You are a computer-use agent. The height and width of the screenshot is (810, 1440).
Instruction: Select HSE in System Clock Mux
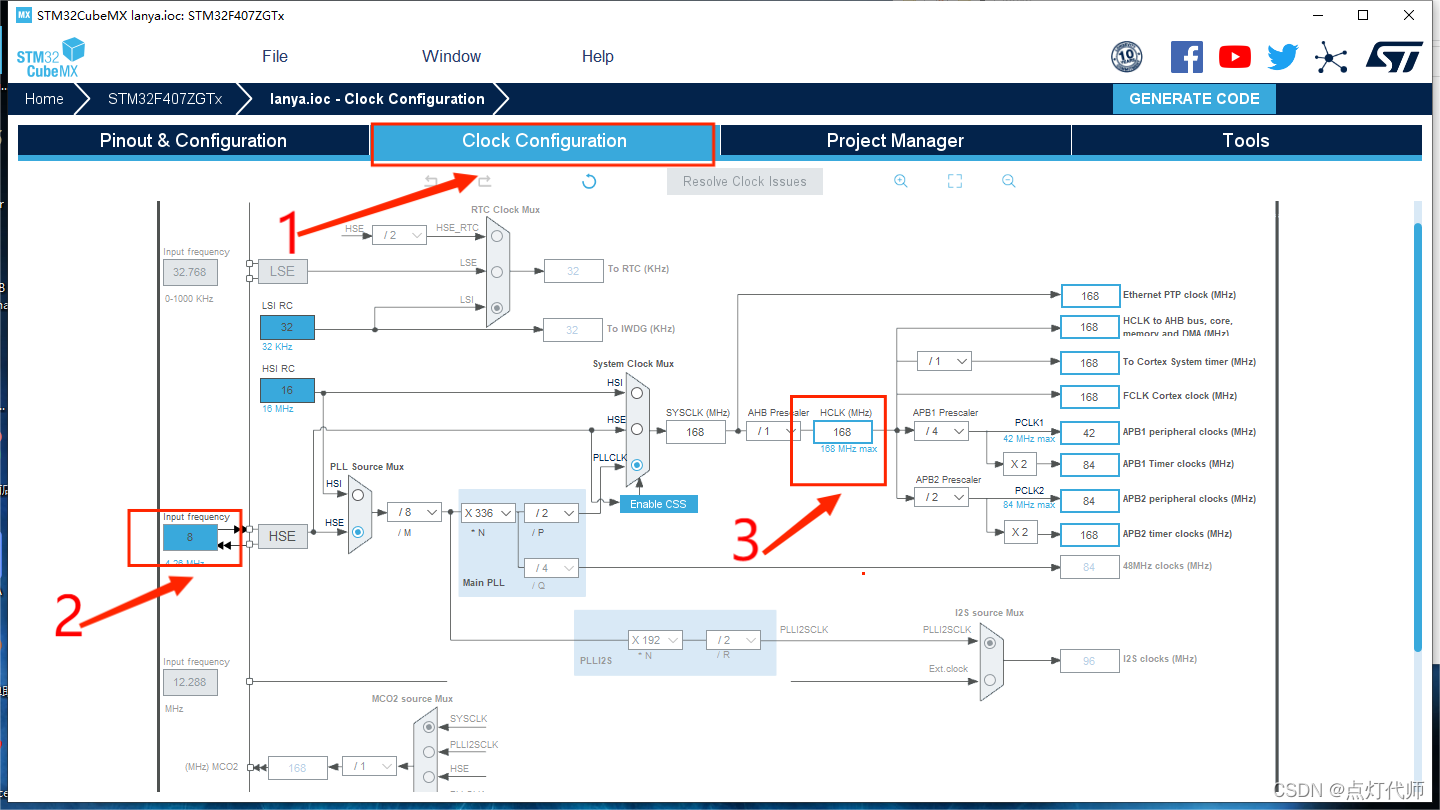pyautogui.click(x=636, y=429)
